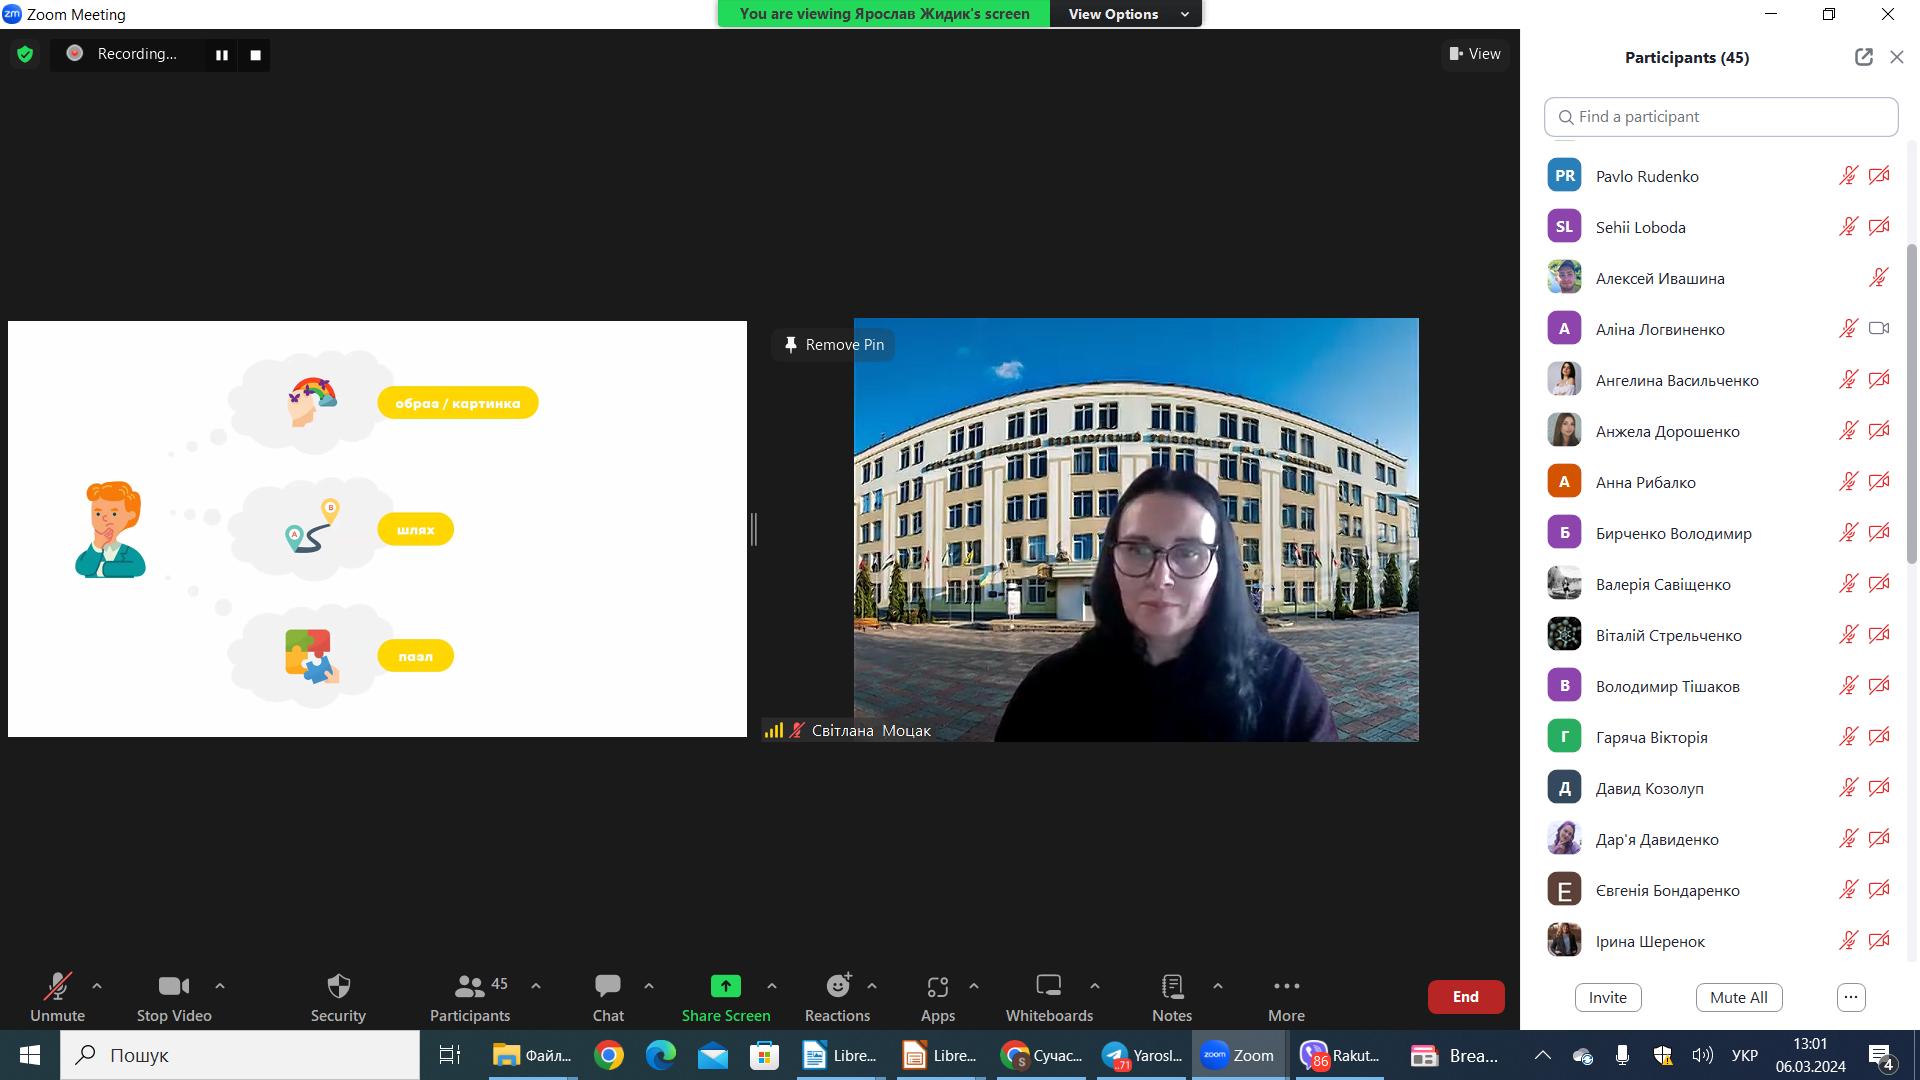Pop out the Participants panel
Viewport: 1920px width, 1080px height.
point(1863,57)
